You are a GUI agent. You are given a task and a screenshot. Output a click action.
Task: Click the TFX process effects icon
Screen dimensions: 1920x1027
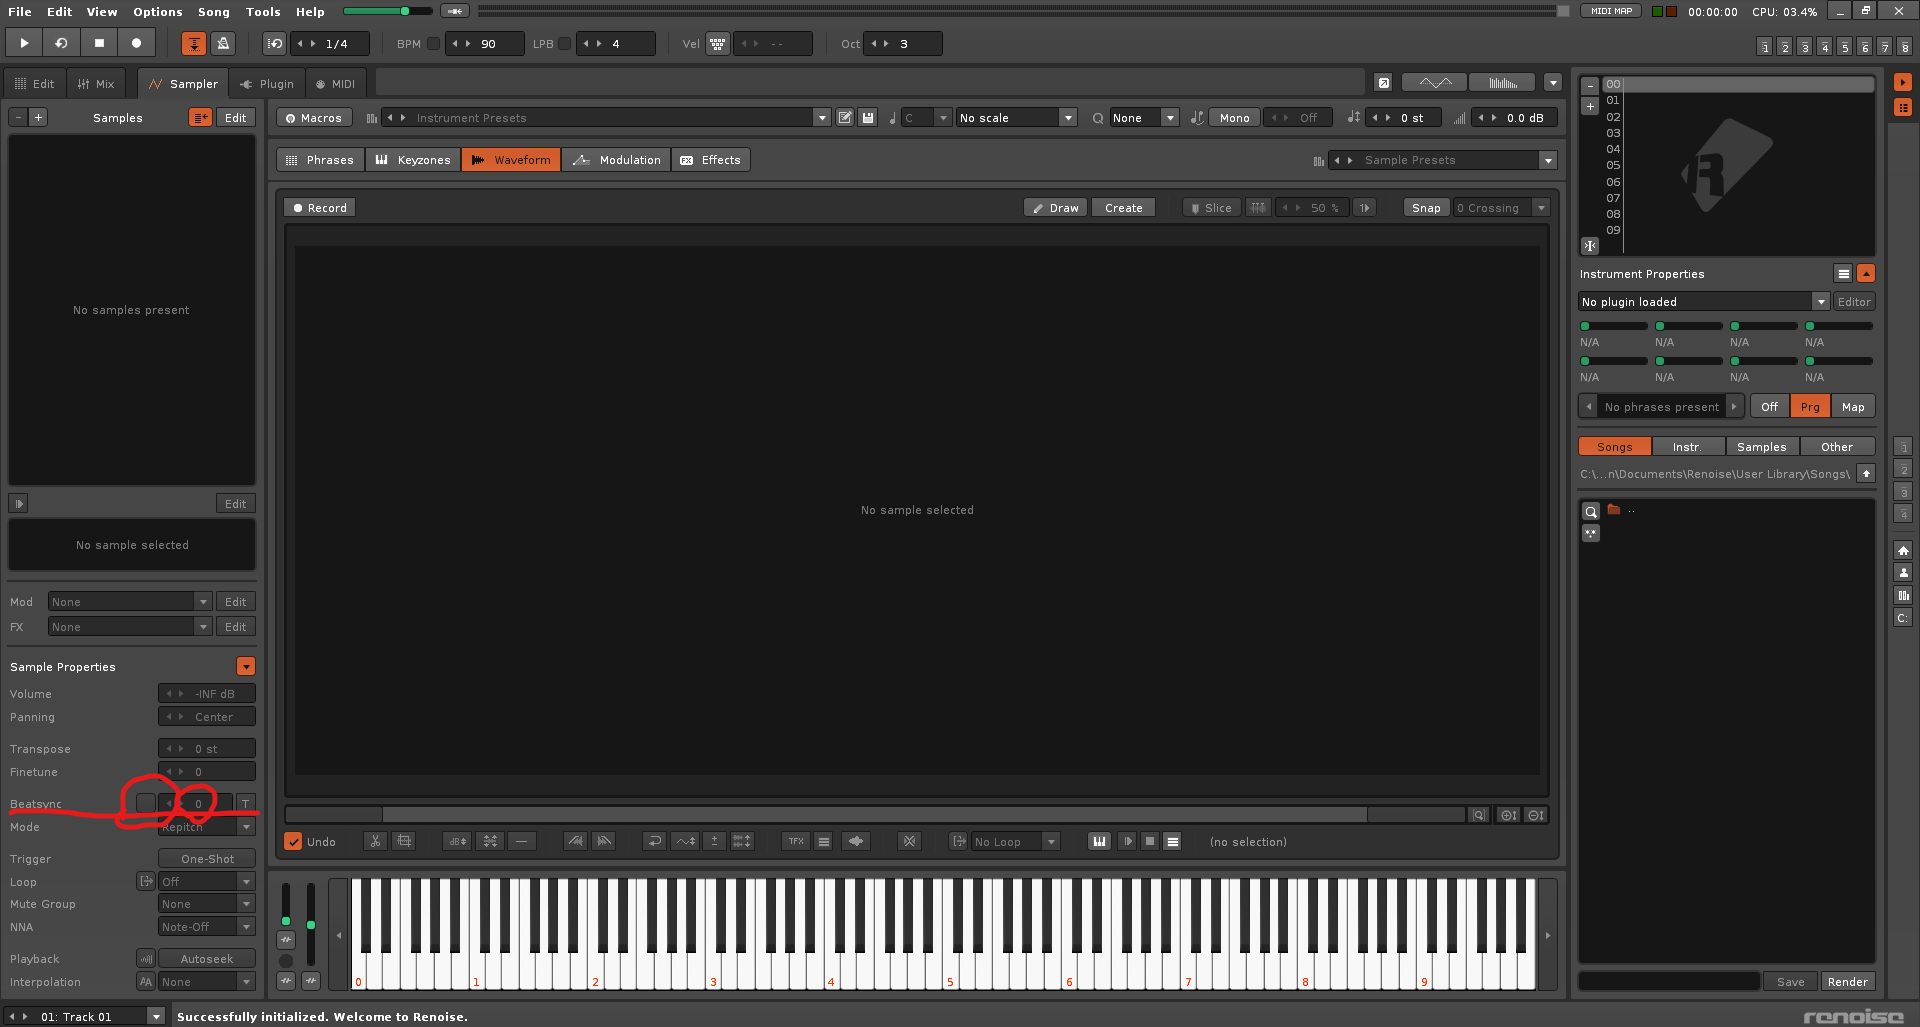[x=796, y=842]
